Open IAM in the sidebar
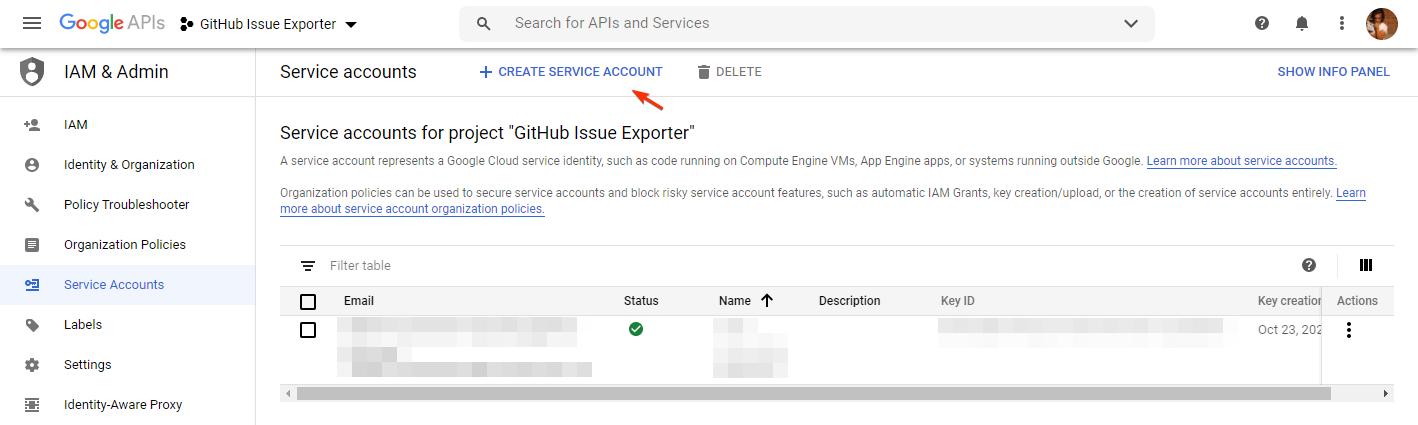The height and width of the screenshot is (425, 1418). click(x=127, y=125)
